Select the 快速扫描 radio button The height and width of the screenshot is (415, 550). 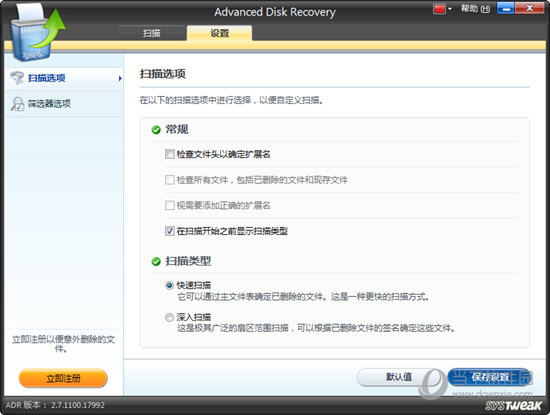[x=169, y=285]
